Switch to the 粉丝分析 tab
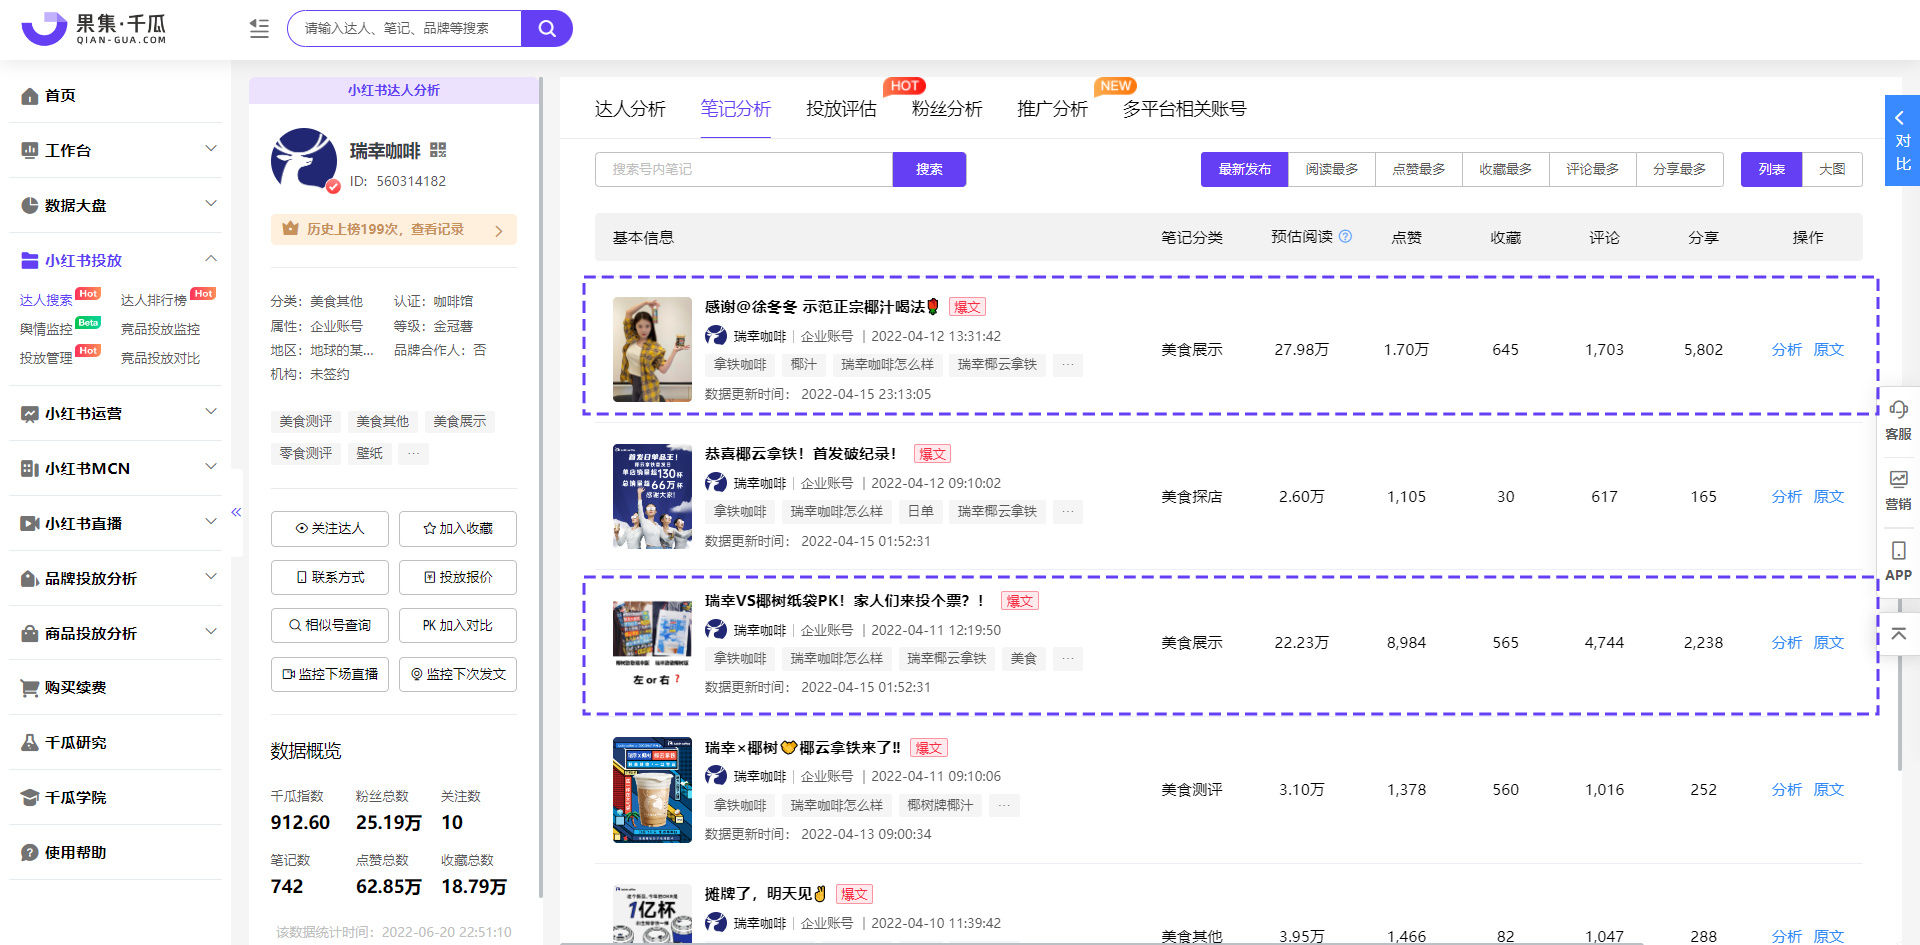The image size is (1920, 945). pyautogui.click(x=946, y=109)
